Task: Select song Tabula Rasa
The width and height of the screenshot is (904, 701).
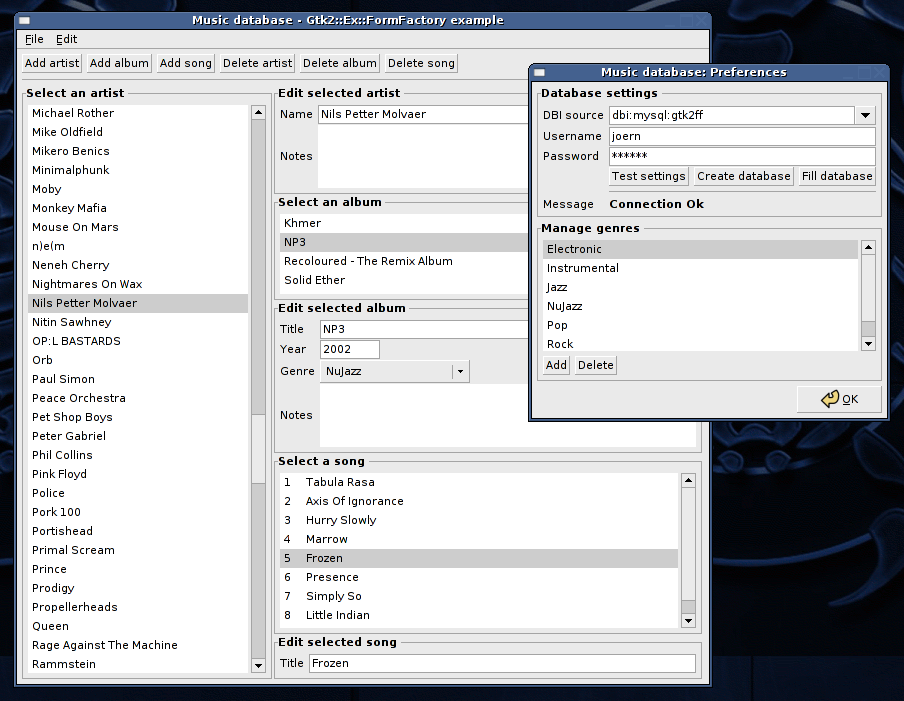Action: point(479,482)
